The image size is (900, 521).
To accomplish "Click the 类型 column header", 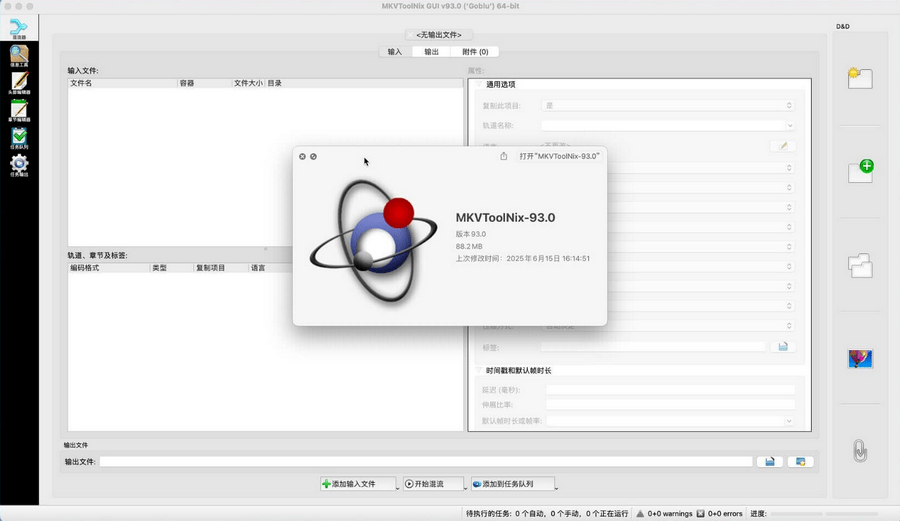I will (x=172, y=268).
